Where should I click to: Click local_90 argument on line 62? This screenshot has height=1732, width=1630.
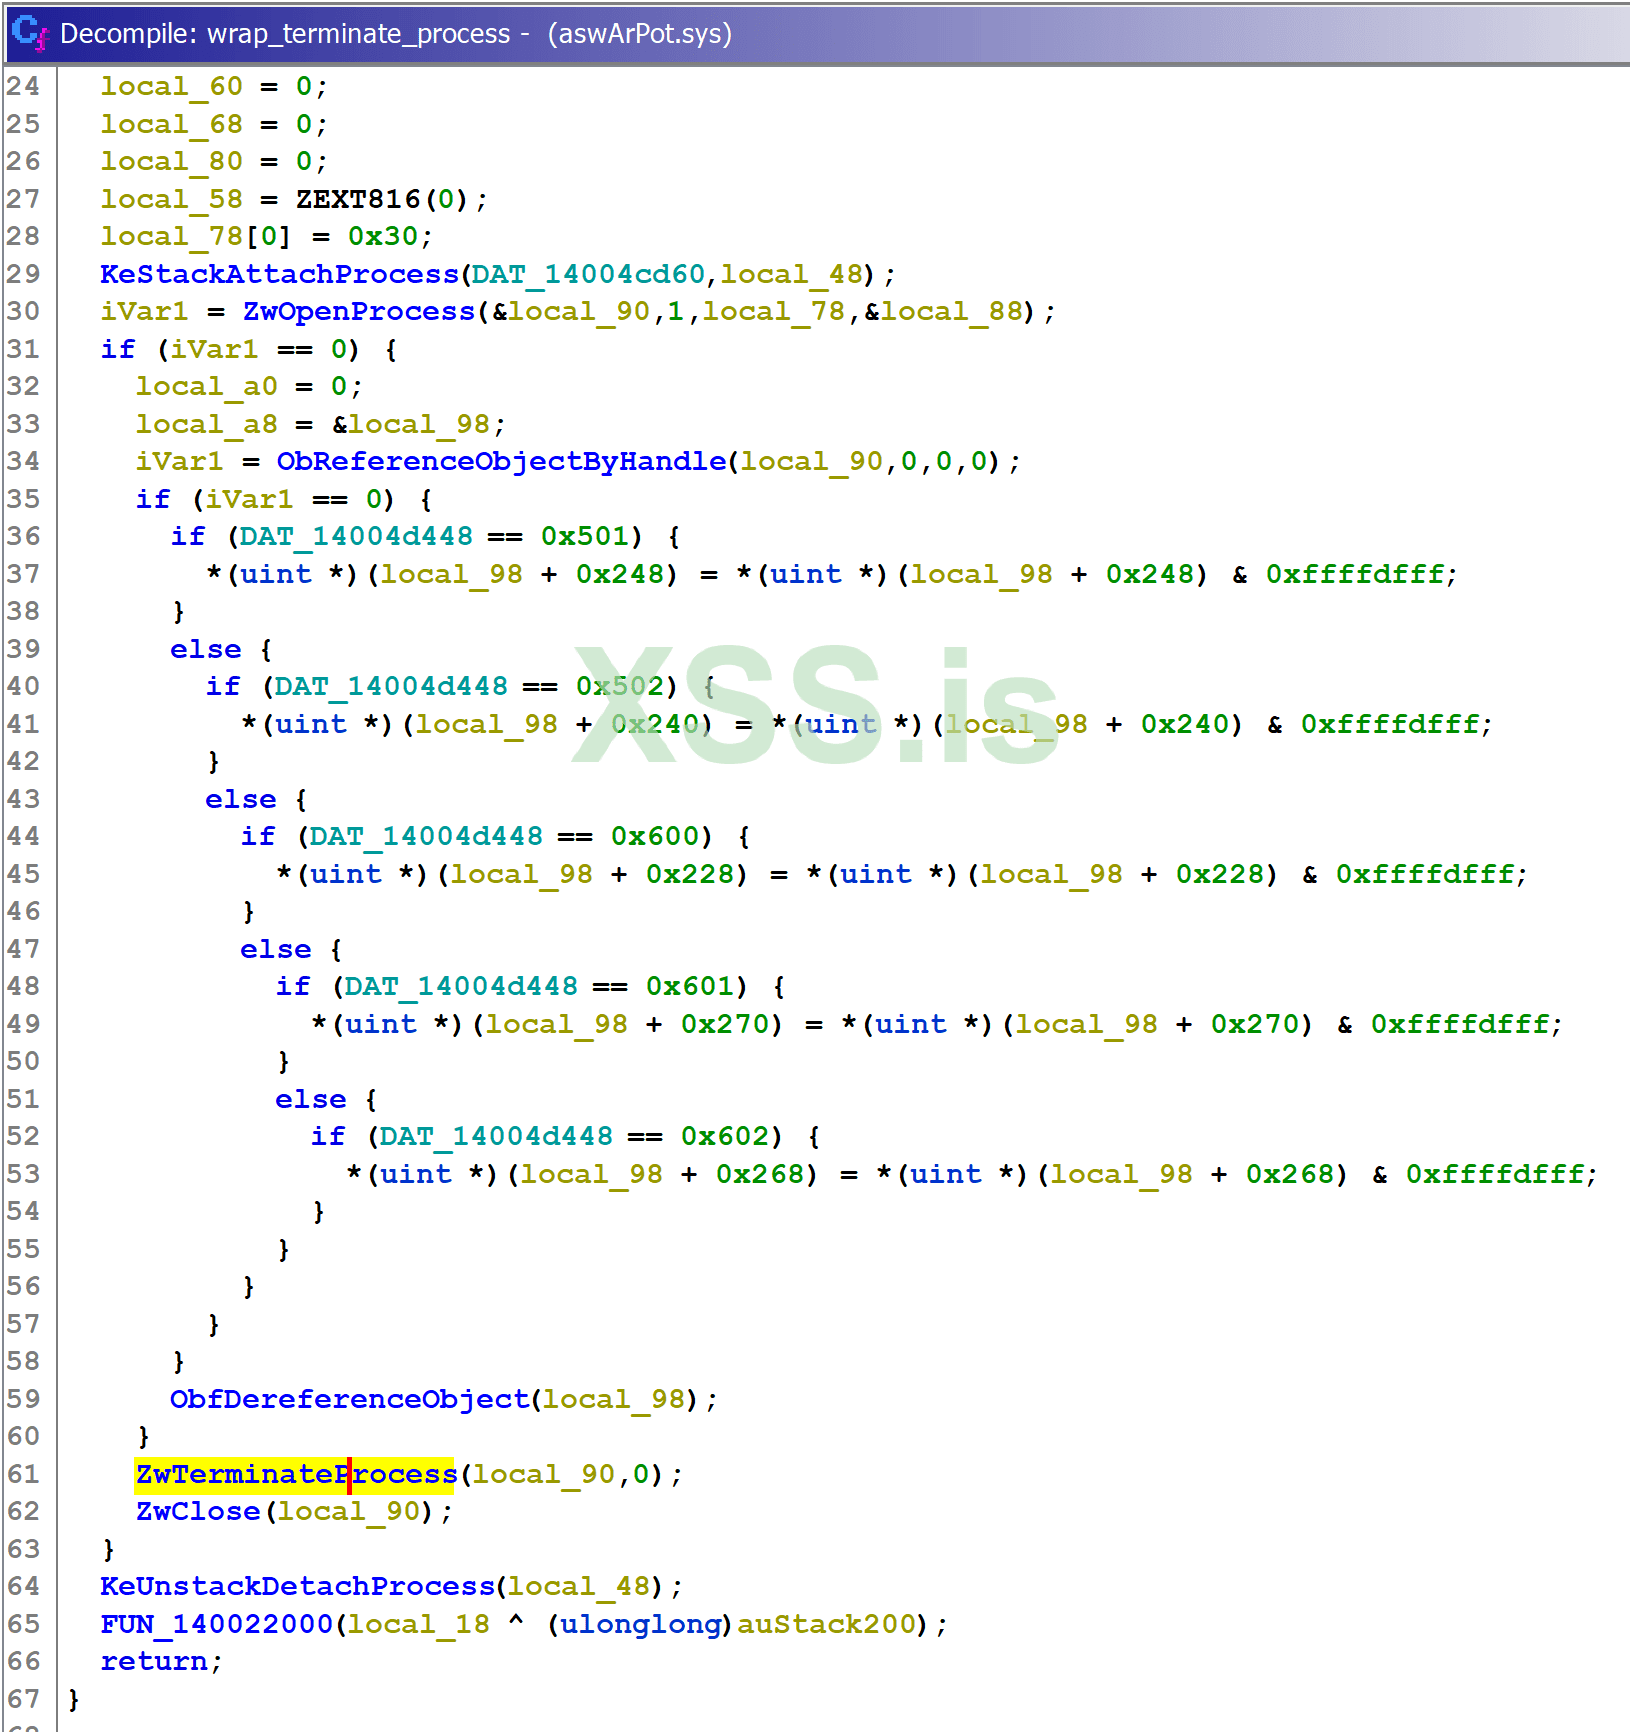(x=348, y=1512)
